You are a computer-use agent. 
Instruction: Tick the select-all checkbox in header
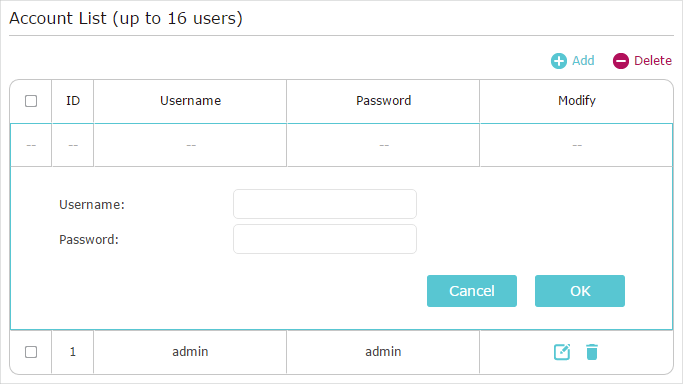[x=31, y=101]
